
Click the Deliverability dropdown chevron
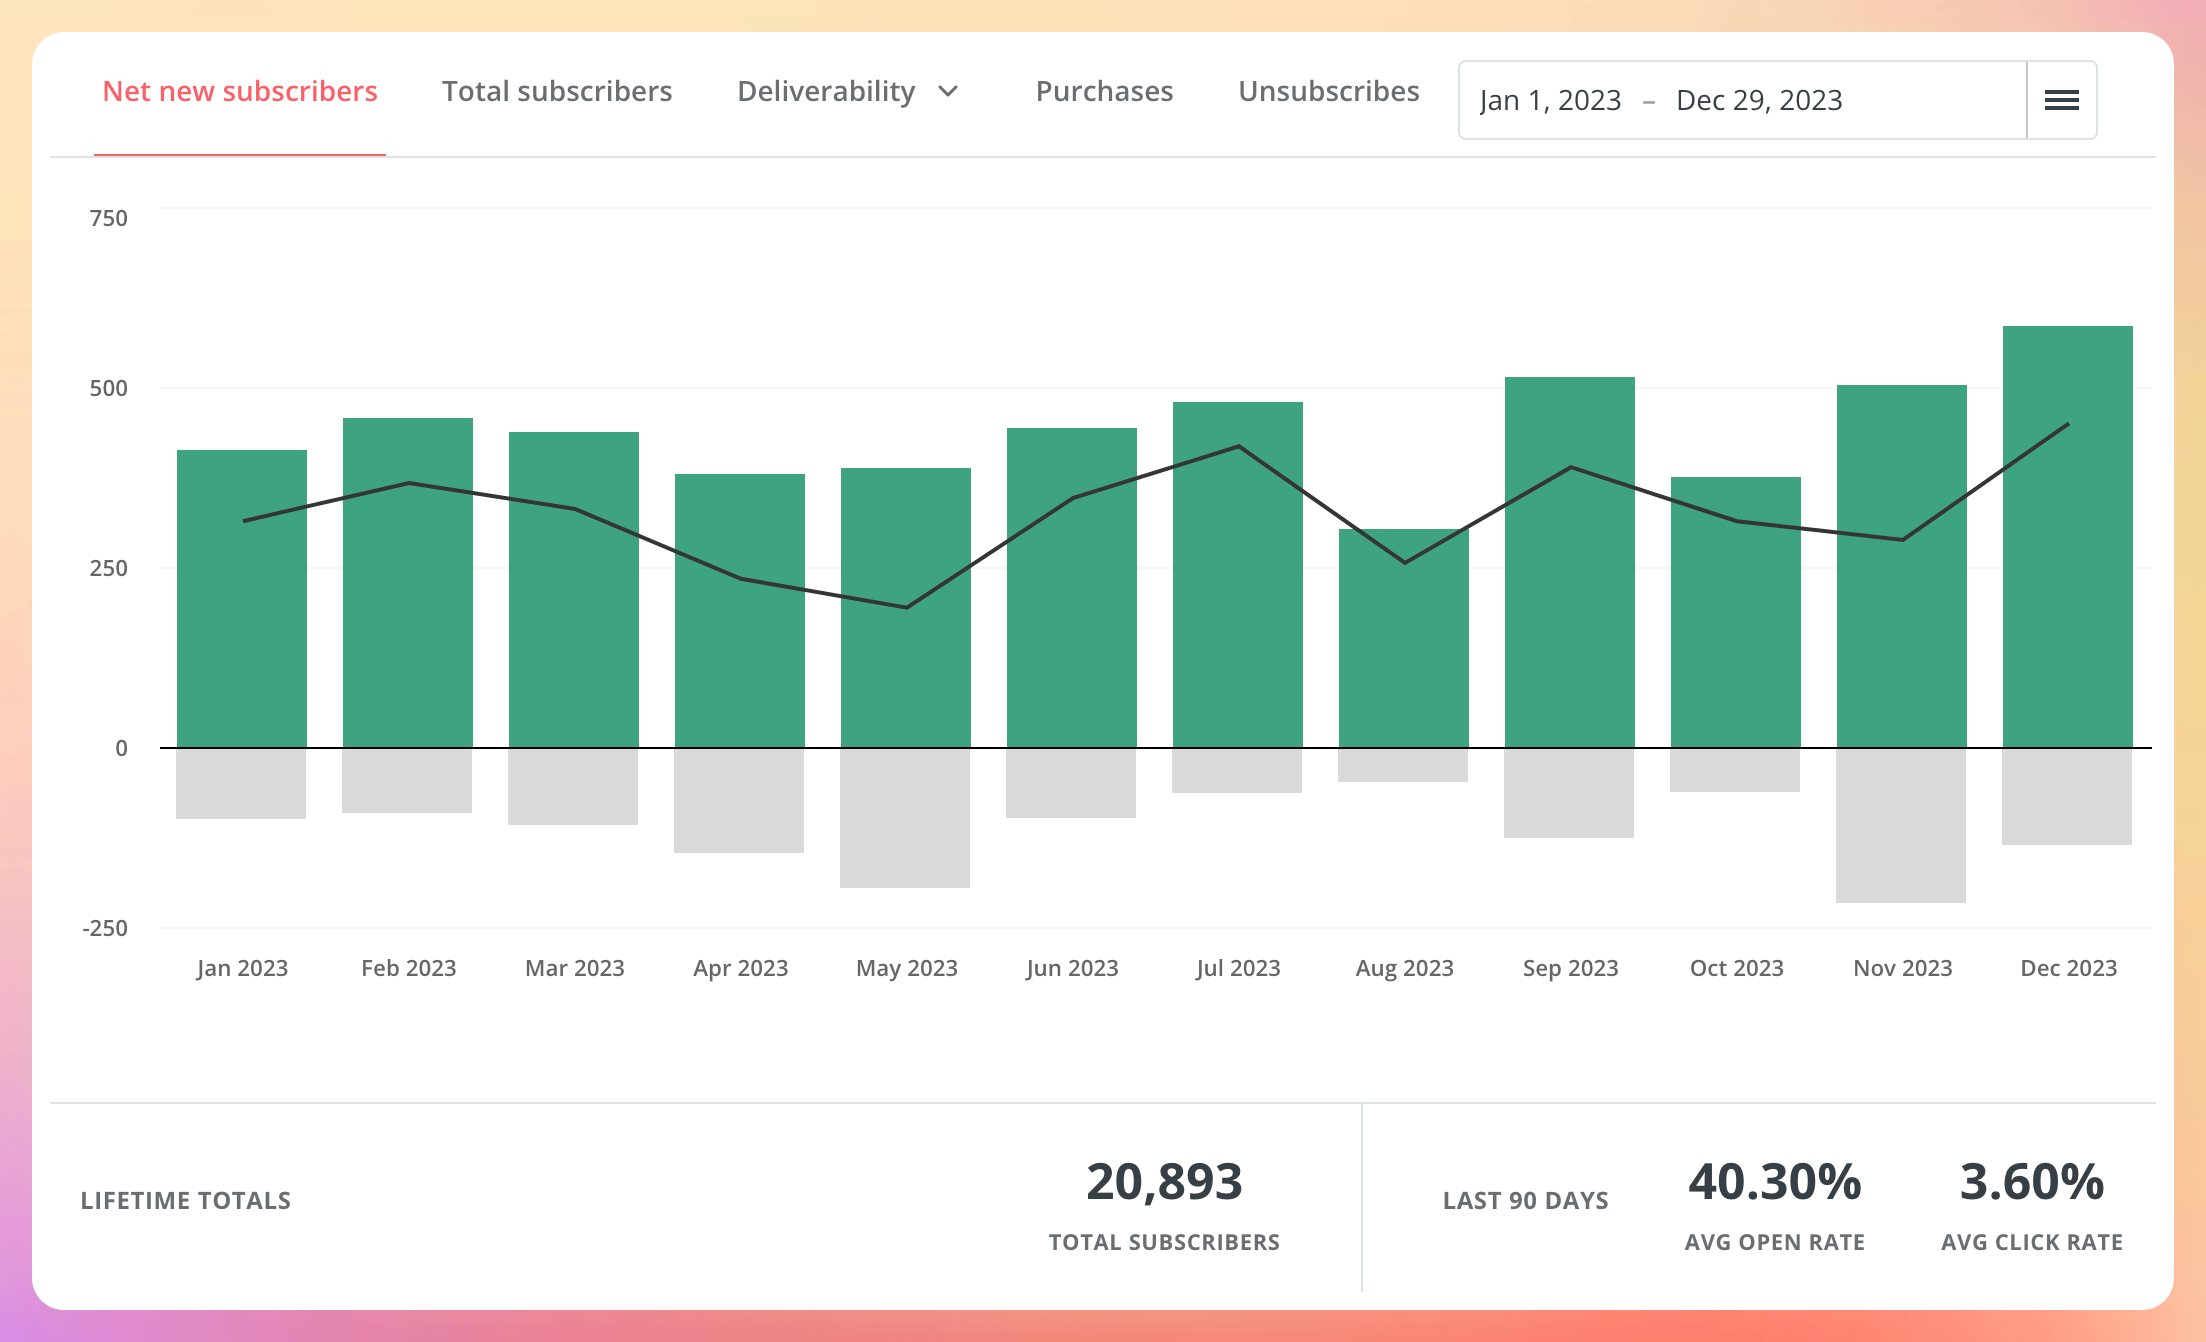point(948,92)
